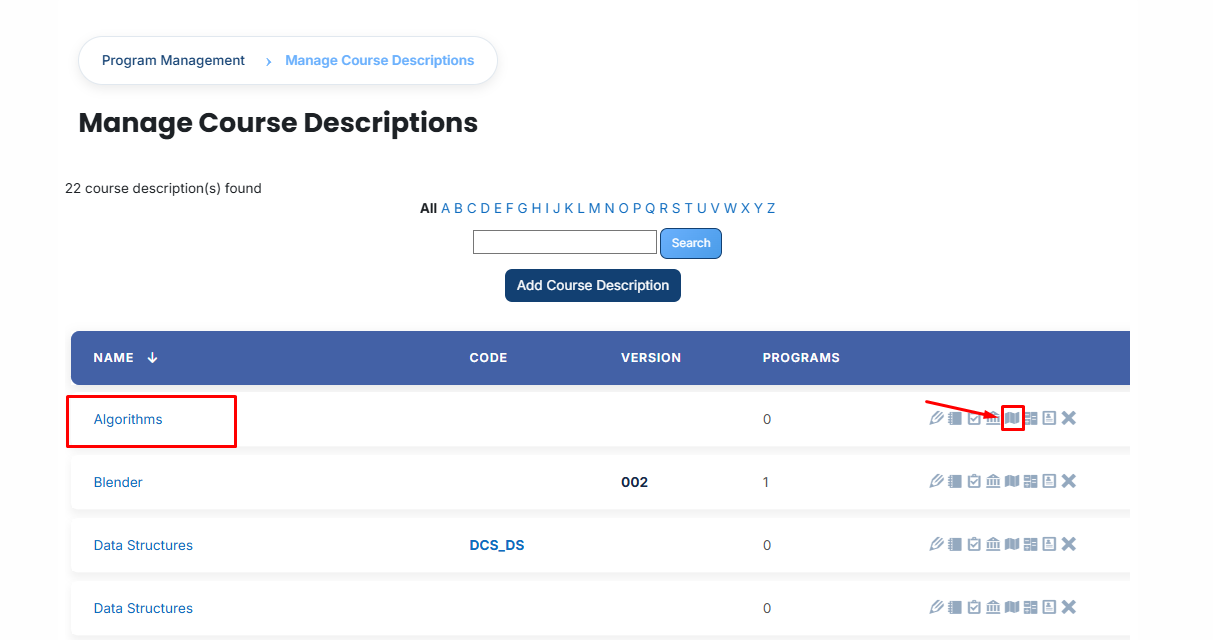The image size is (1213, 640).
Task: Filter courses by the letter D
Action: point(485,208)
